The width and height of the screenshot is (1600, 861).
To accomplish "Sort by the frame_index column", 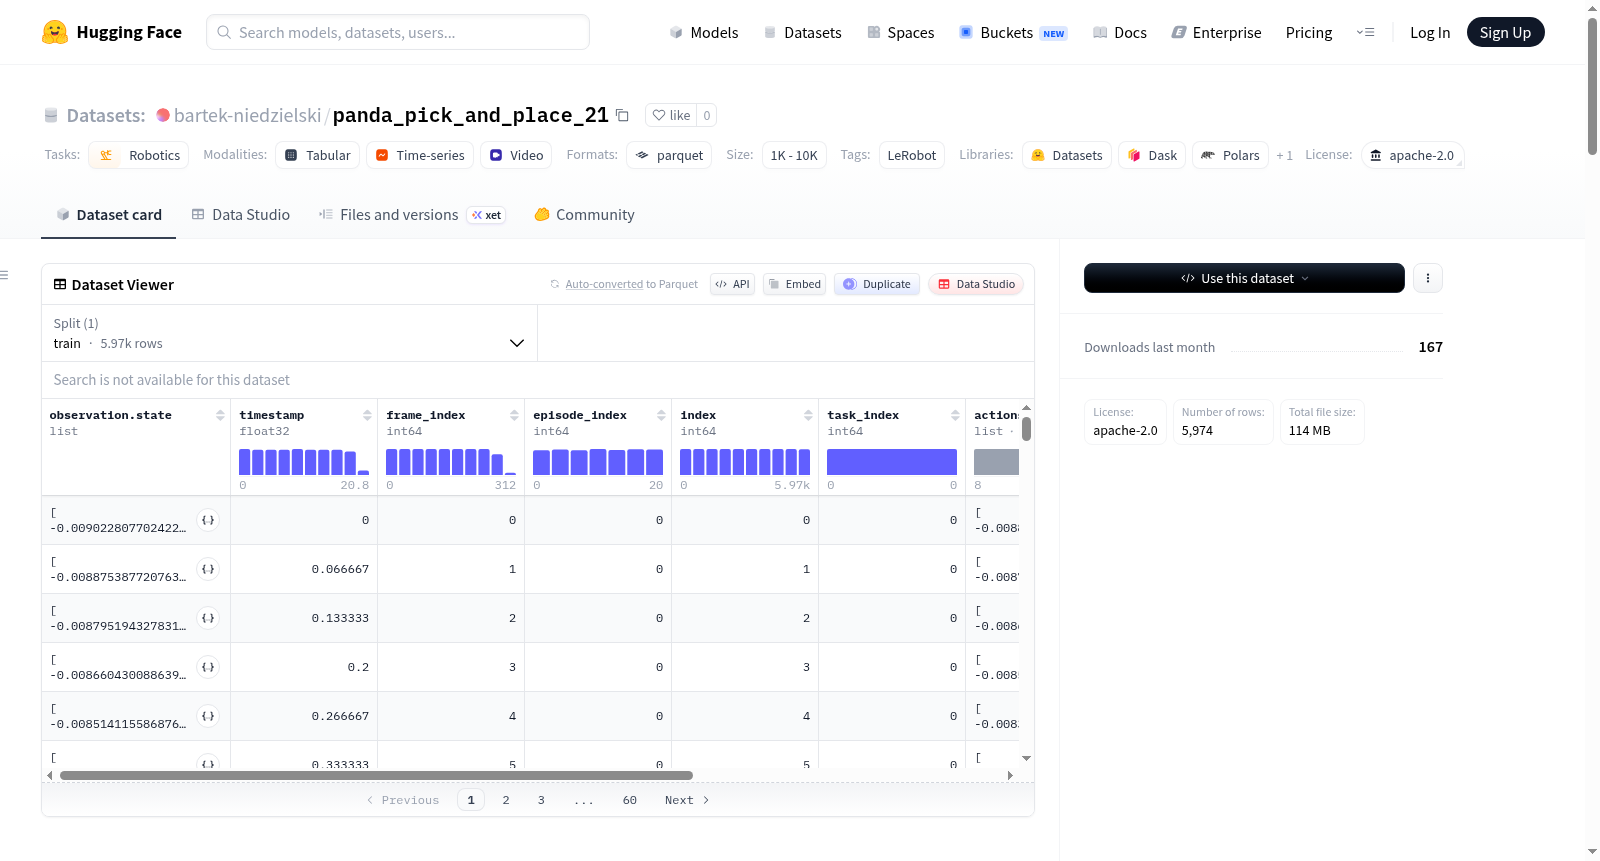I will (x=514, y=415).
